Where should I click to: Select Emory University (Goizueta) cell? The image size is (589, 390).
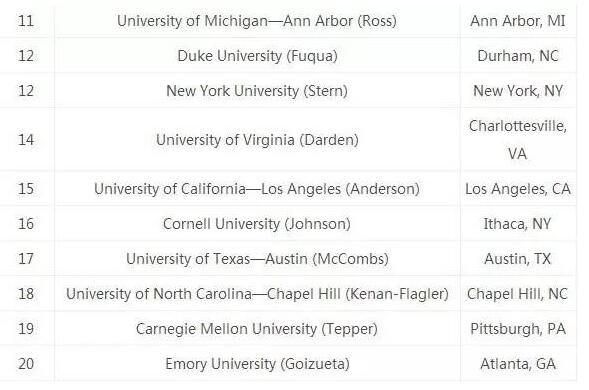tap(257, 363)
